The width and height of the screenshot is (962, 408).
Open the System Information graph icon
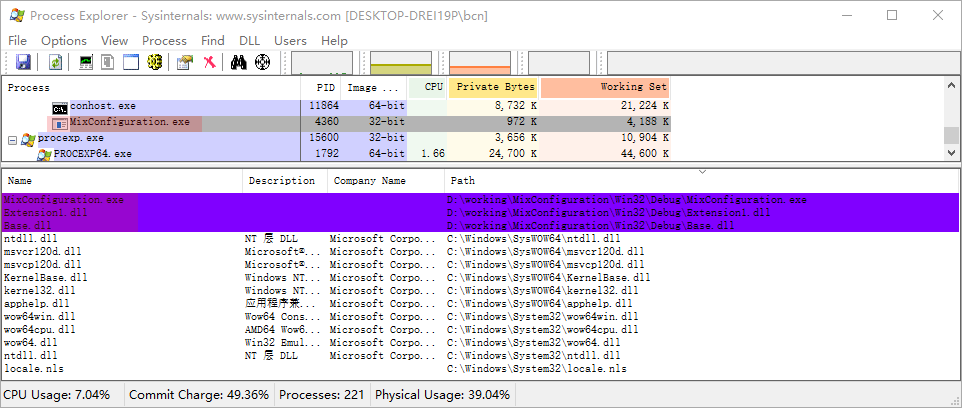pos(87,62)
